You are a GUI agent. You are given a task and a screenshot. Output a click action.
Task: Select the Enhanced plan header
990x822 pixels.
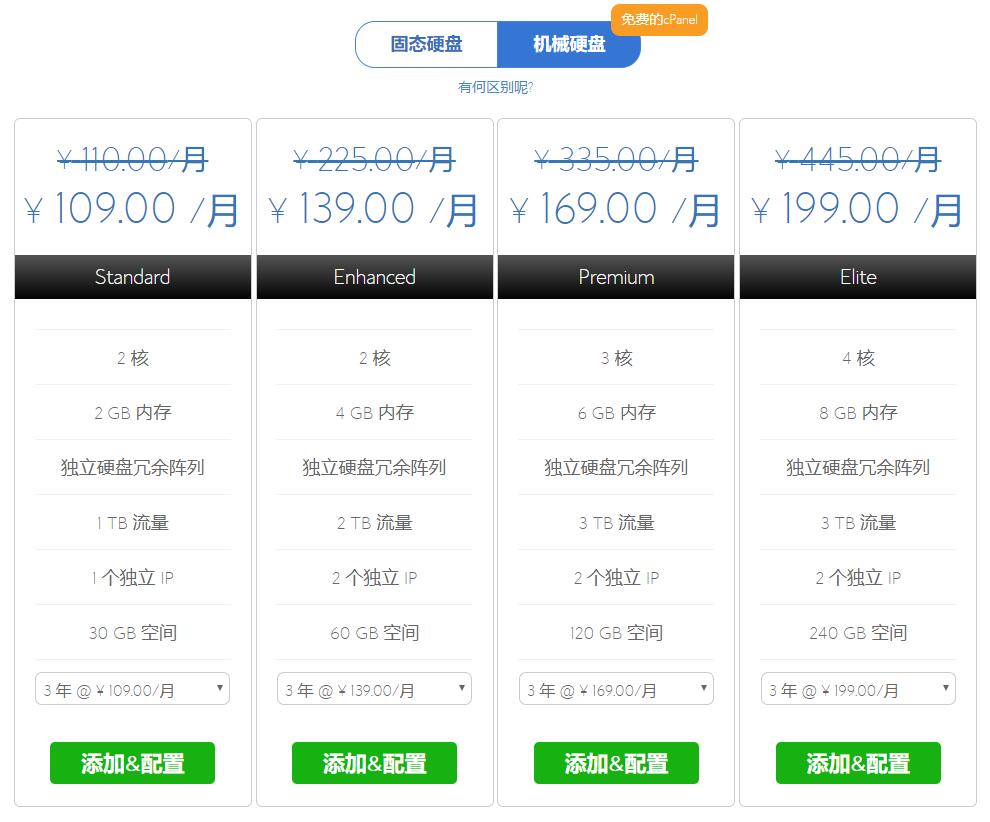(374, 277)
